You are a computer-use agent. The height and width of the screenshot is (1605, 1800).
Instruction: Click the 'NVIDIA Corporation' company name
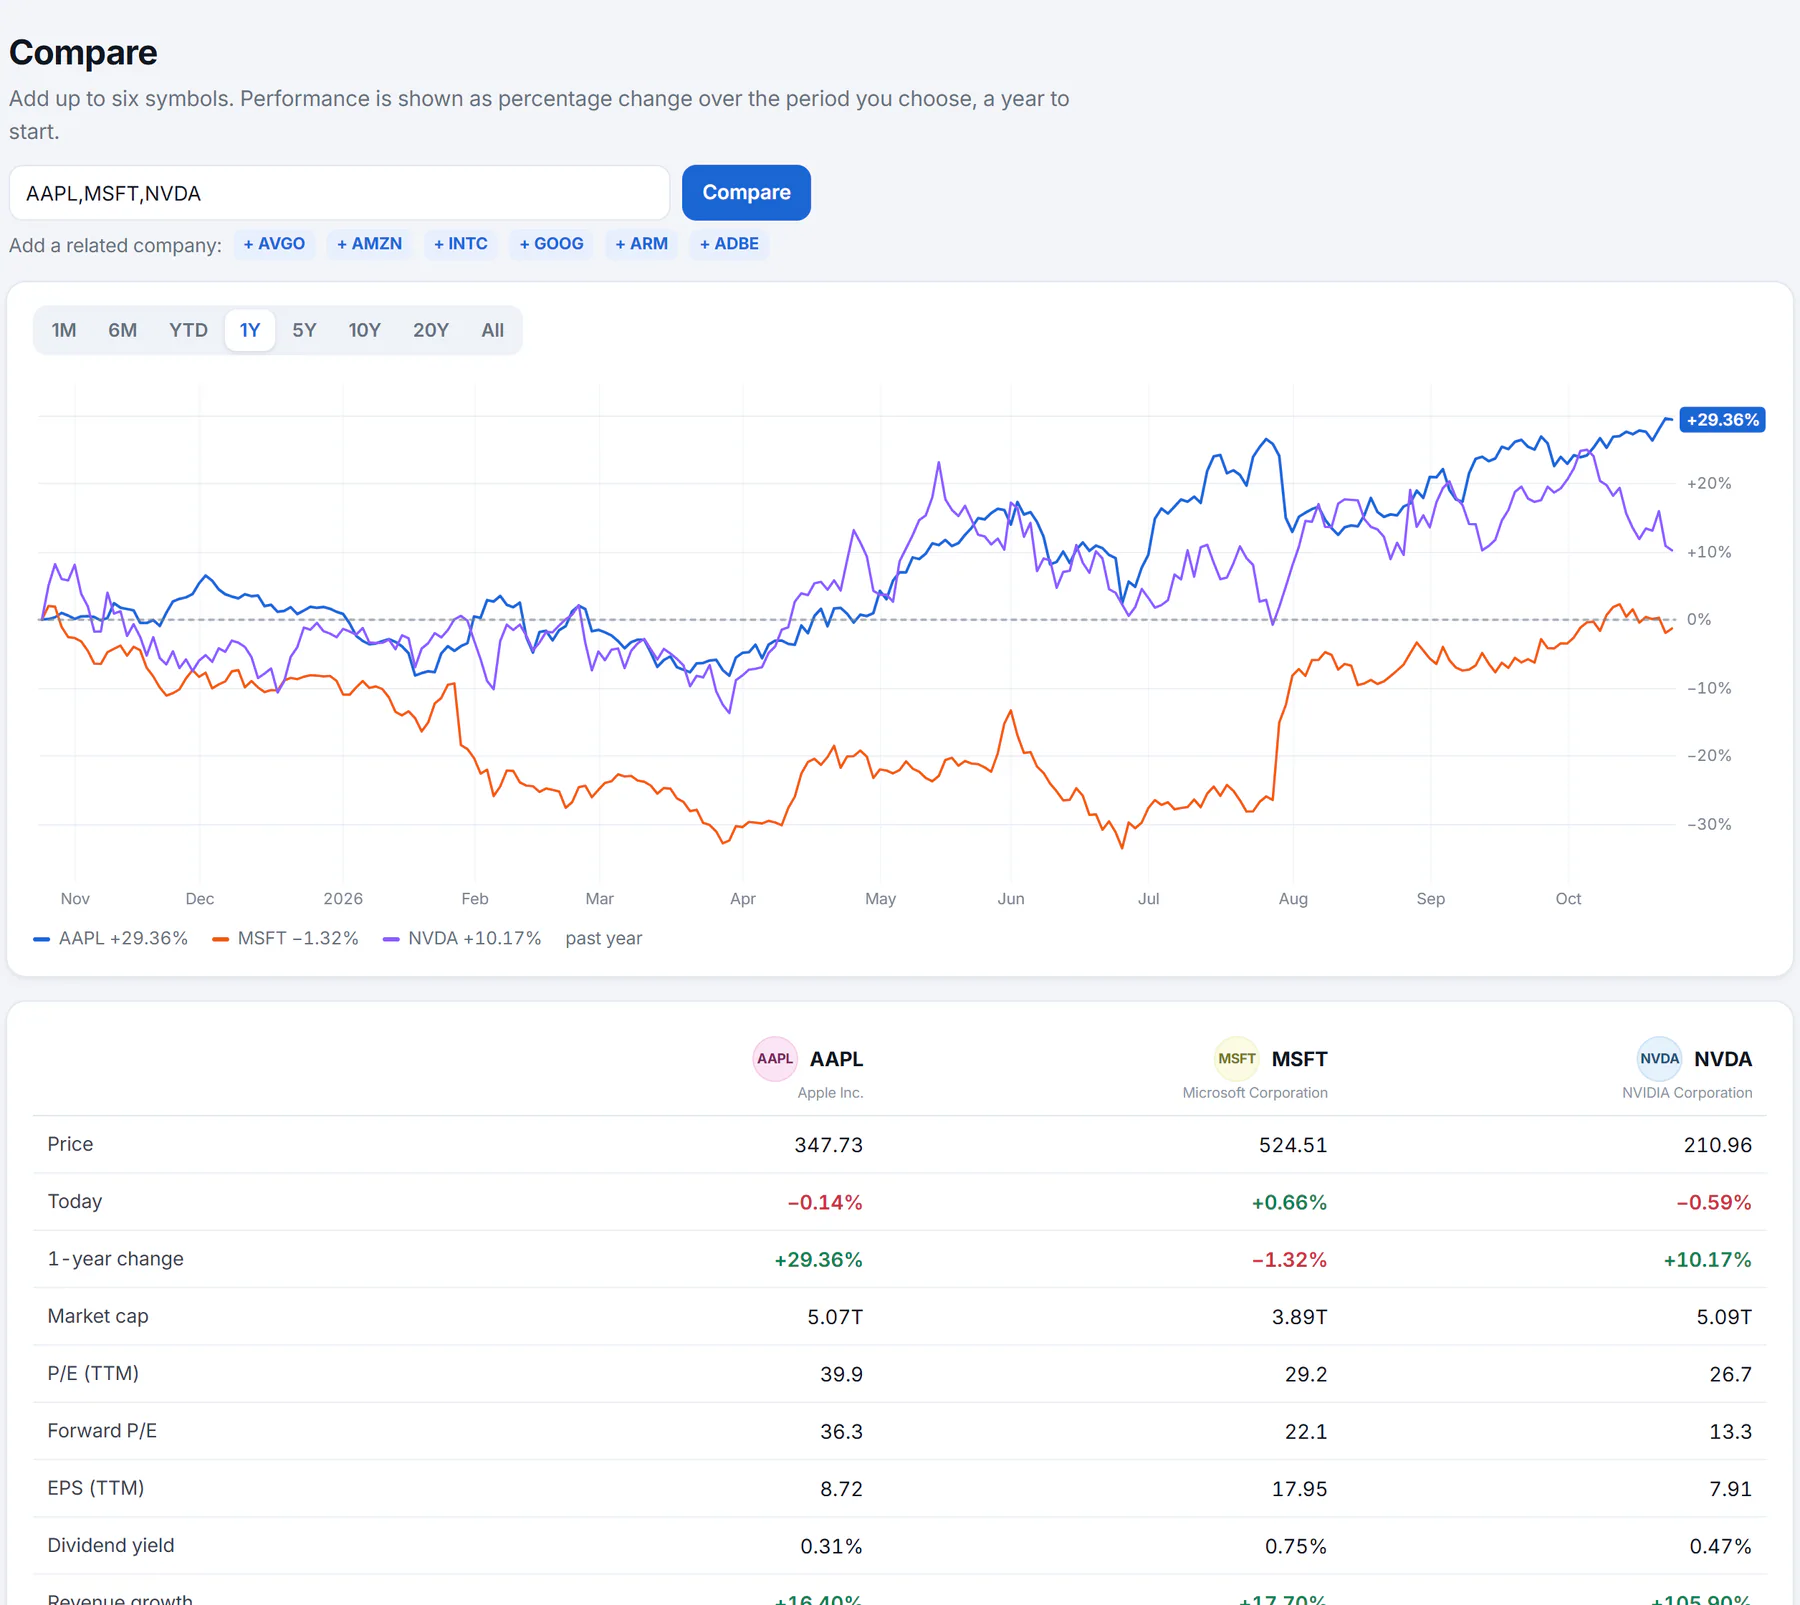[x=1687, y=1093]
